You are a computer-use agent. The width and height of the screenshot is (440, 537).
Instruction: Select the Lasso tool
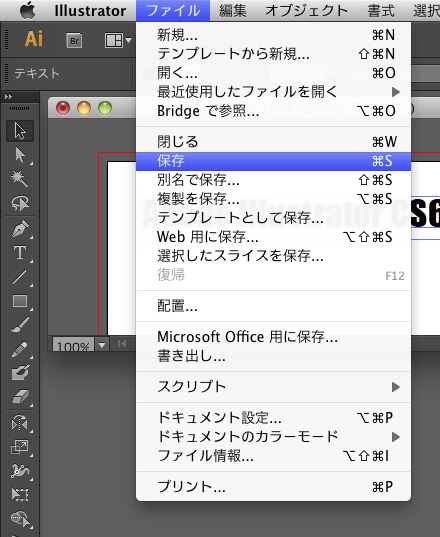tap(20, 203)
